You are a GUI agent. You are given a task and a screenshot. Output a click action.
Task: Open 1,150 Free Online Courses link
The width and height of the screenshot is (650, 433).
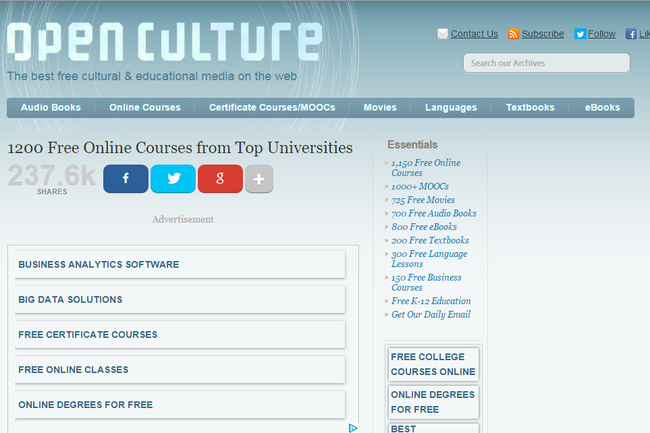tap(426, 168)
